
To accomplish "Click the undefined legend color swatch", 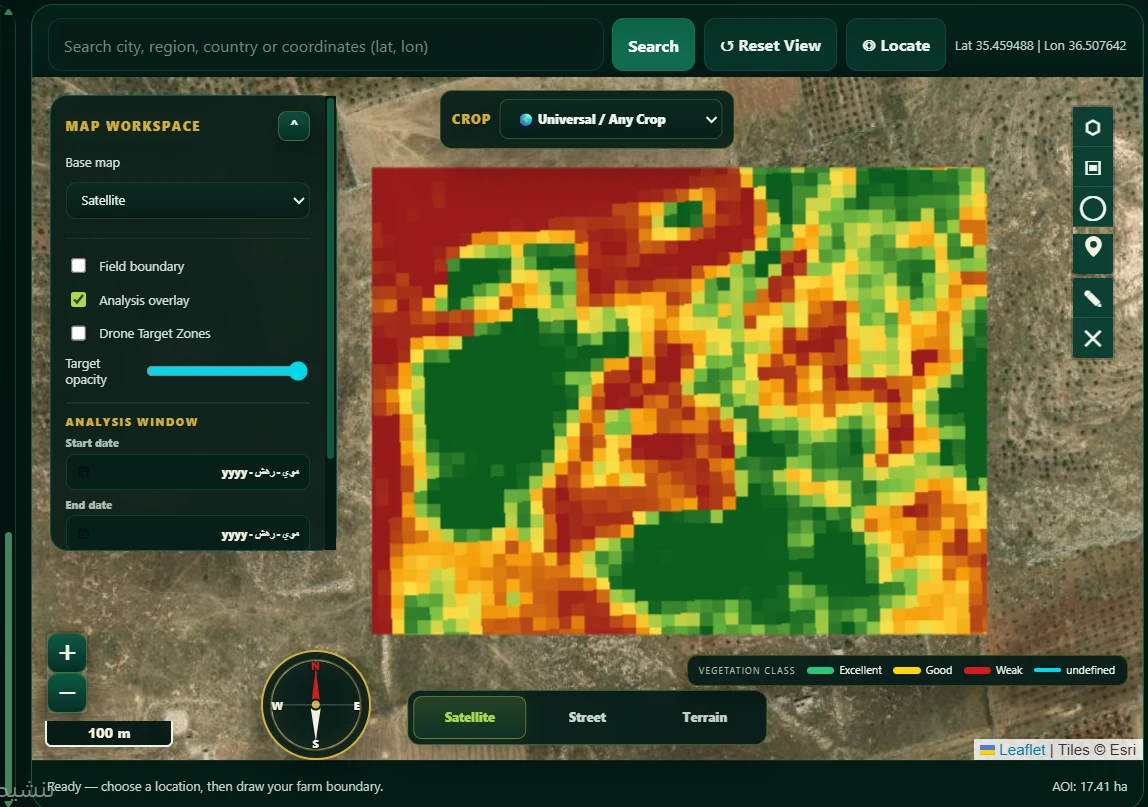I will coord(1047,670).
